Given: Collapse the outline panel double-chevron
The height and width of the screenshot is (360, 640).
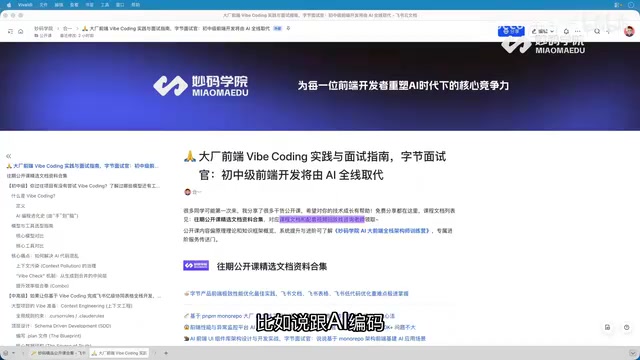Looking at the screenshot, I should (x=9, y=156).
